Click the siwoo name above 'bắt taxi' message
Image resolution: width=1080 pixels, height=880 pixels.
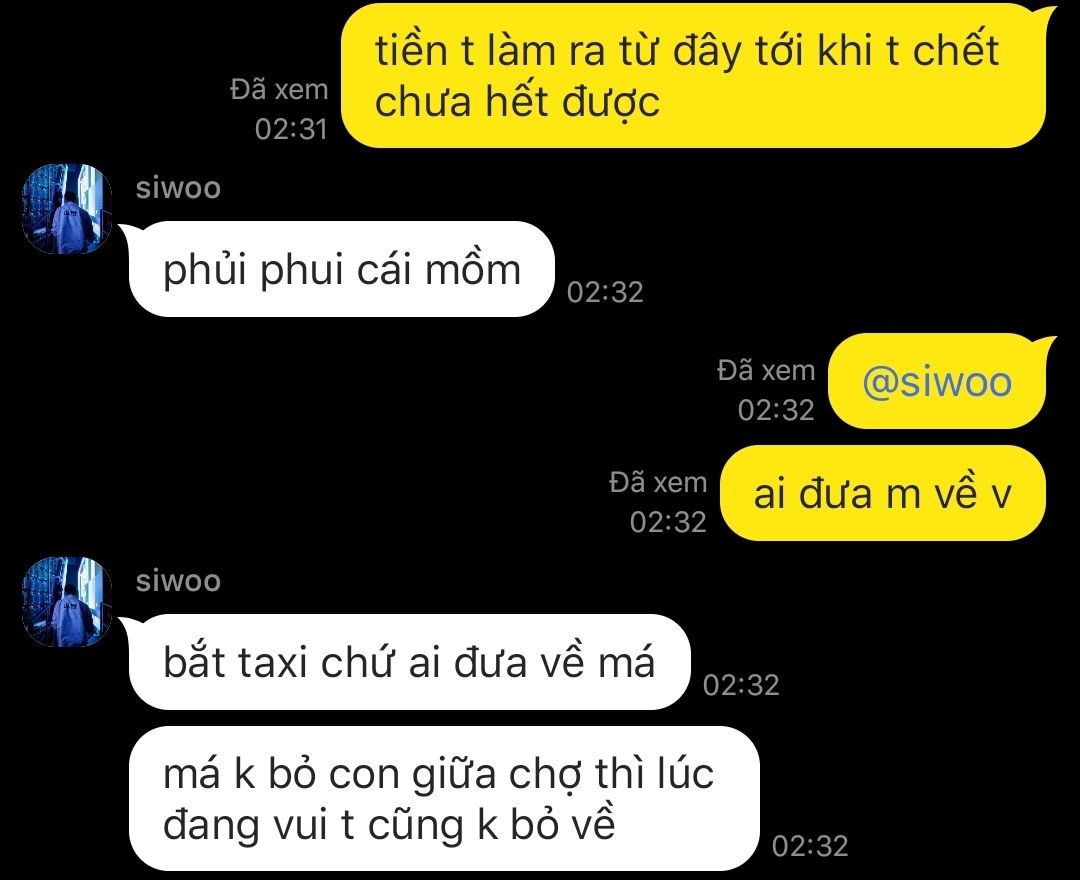click(178, 580)
